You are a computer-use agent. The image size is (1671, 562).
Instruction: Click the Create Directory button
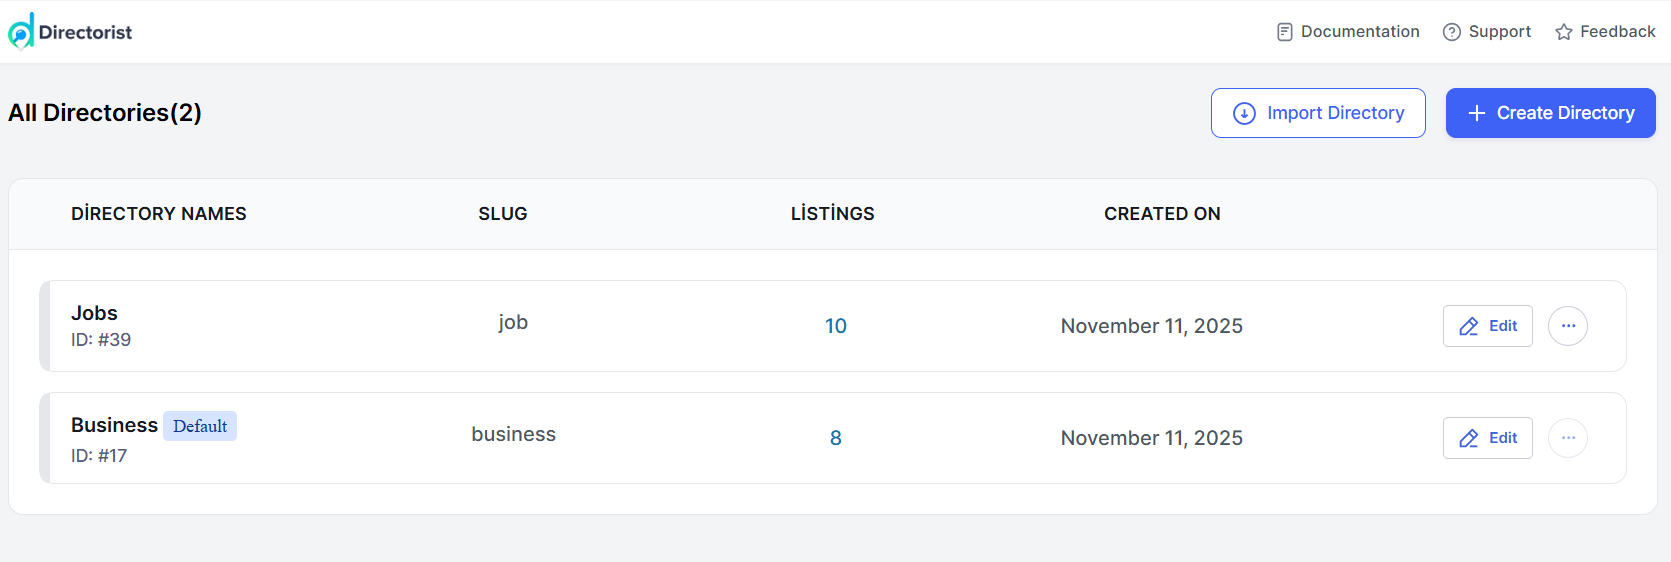tap(1551, 113)
